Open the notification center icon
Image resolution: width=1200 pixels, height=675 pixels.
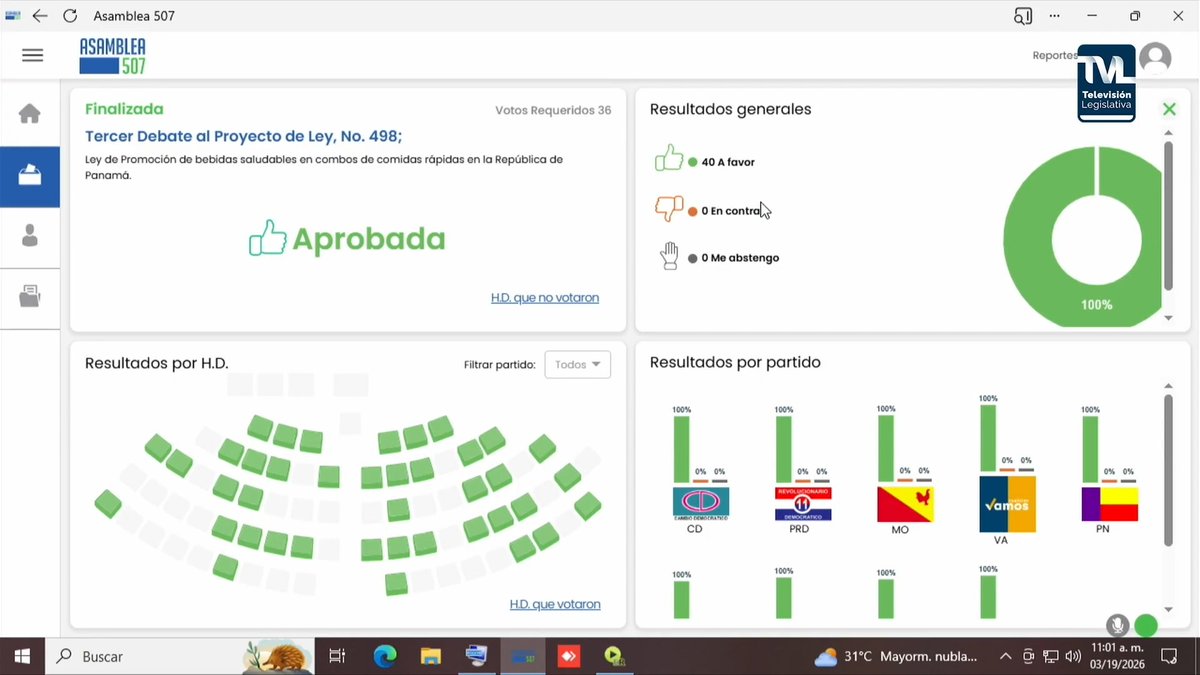(1169, 657)
